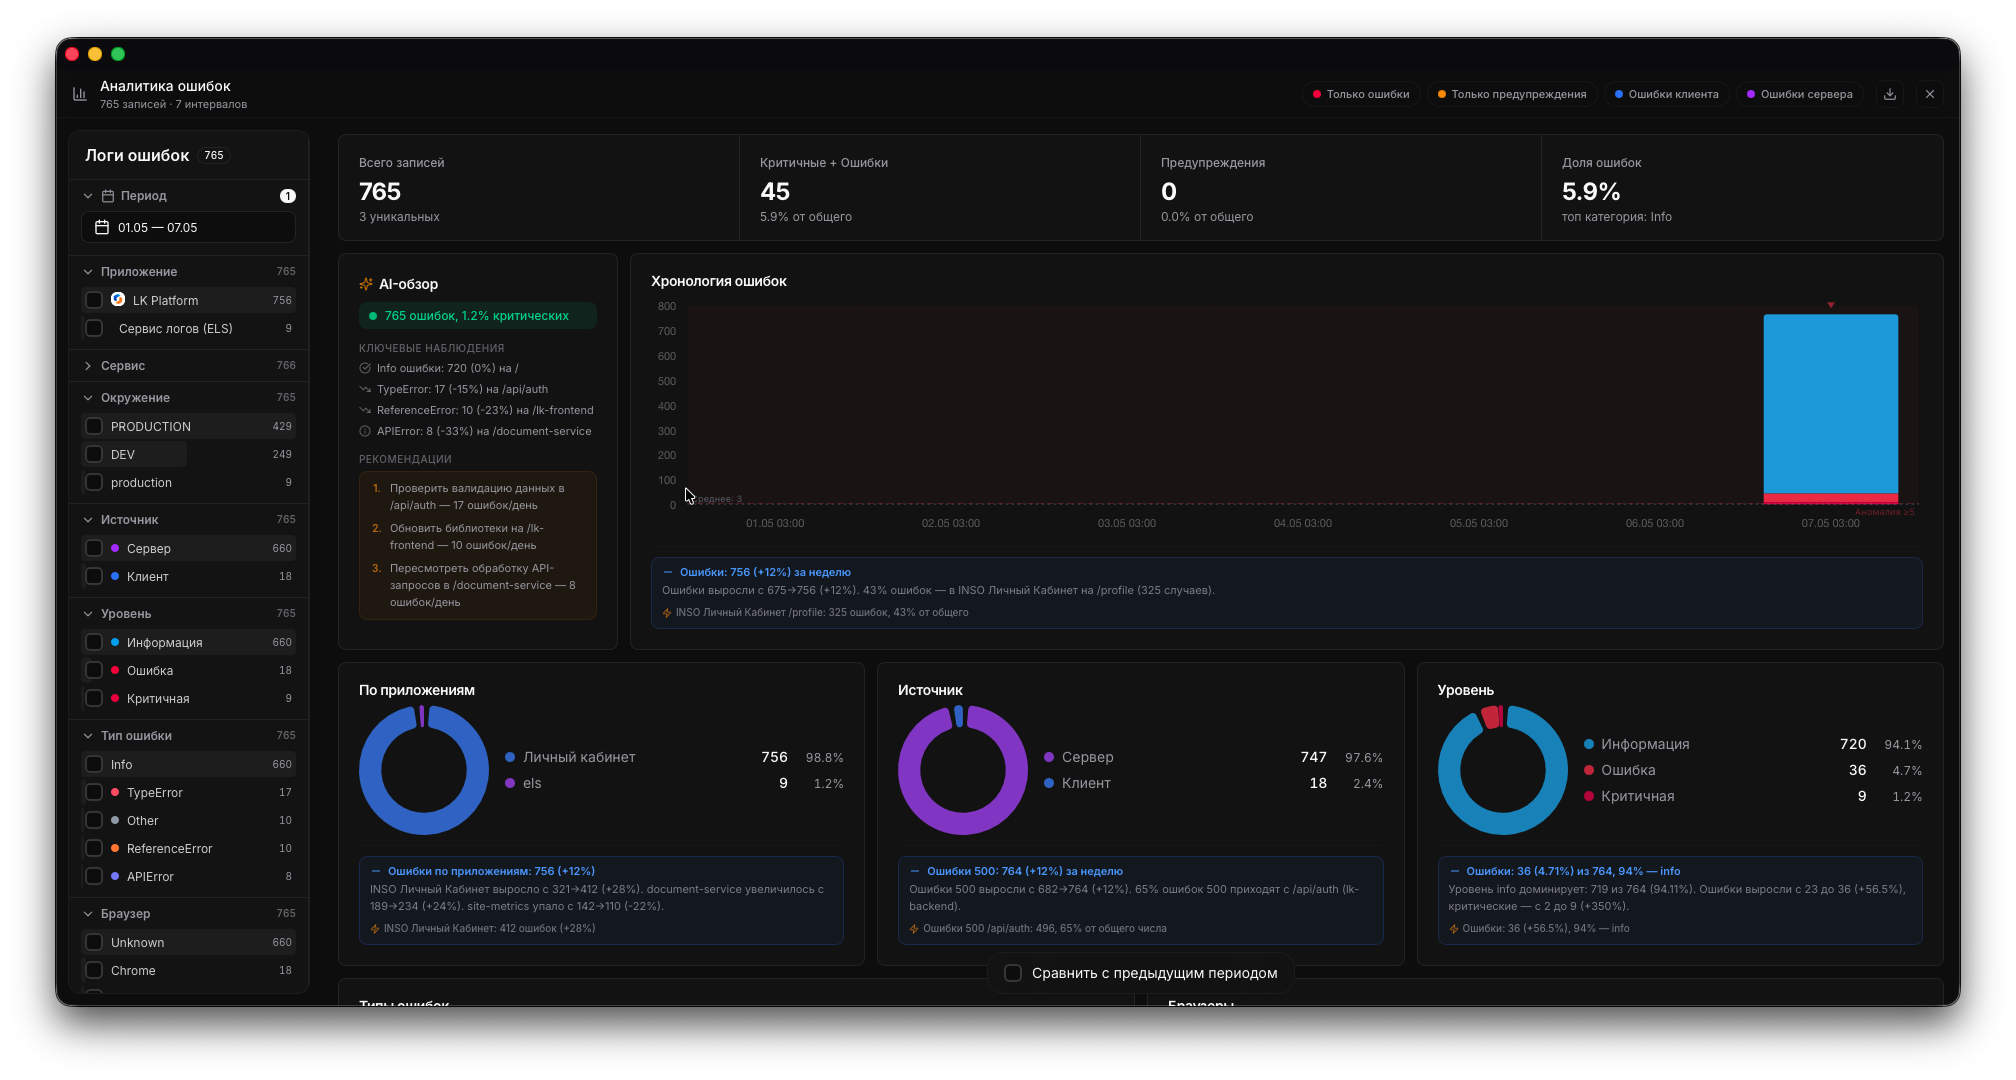Tick the Ошибка level checkbox
Viewport: 2016px width, 1080px height.
pyautogui.click(x=94, y=670)
